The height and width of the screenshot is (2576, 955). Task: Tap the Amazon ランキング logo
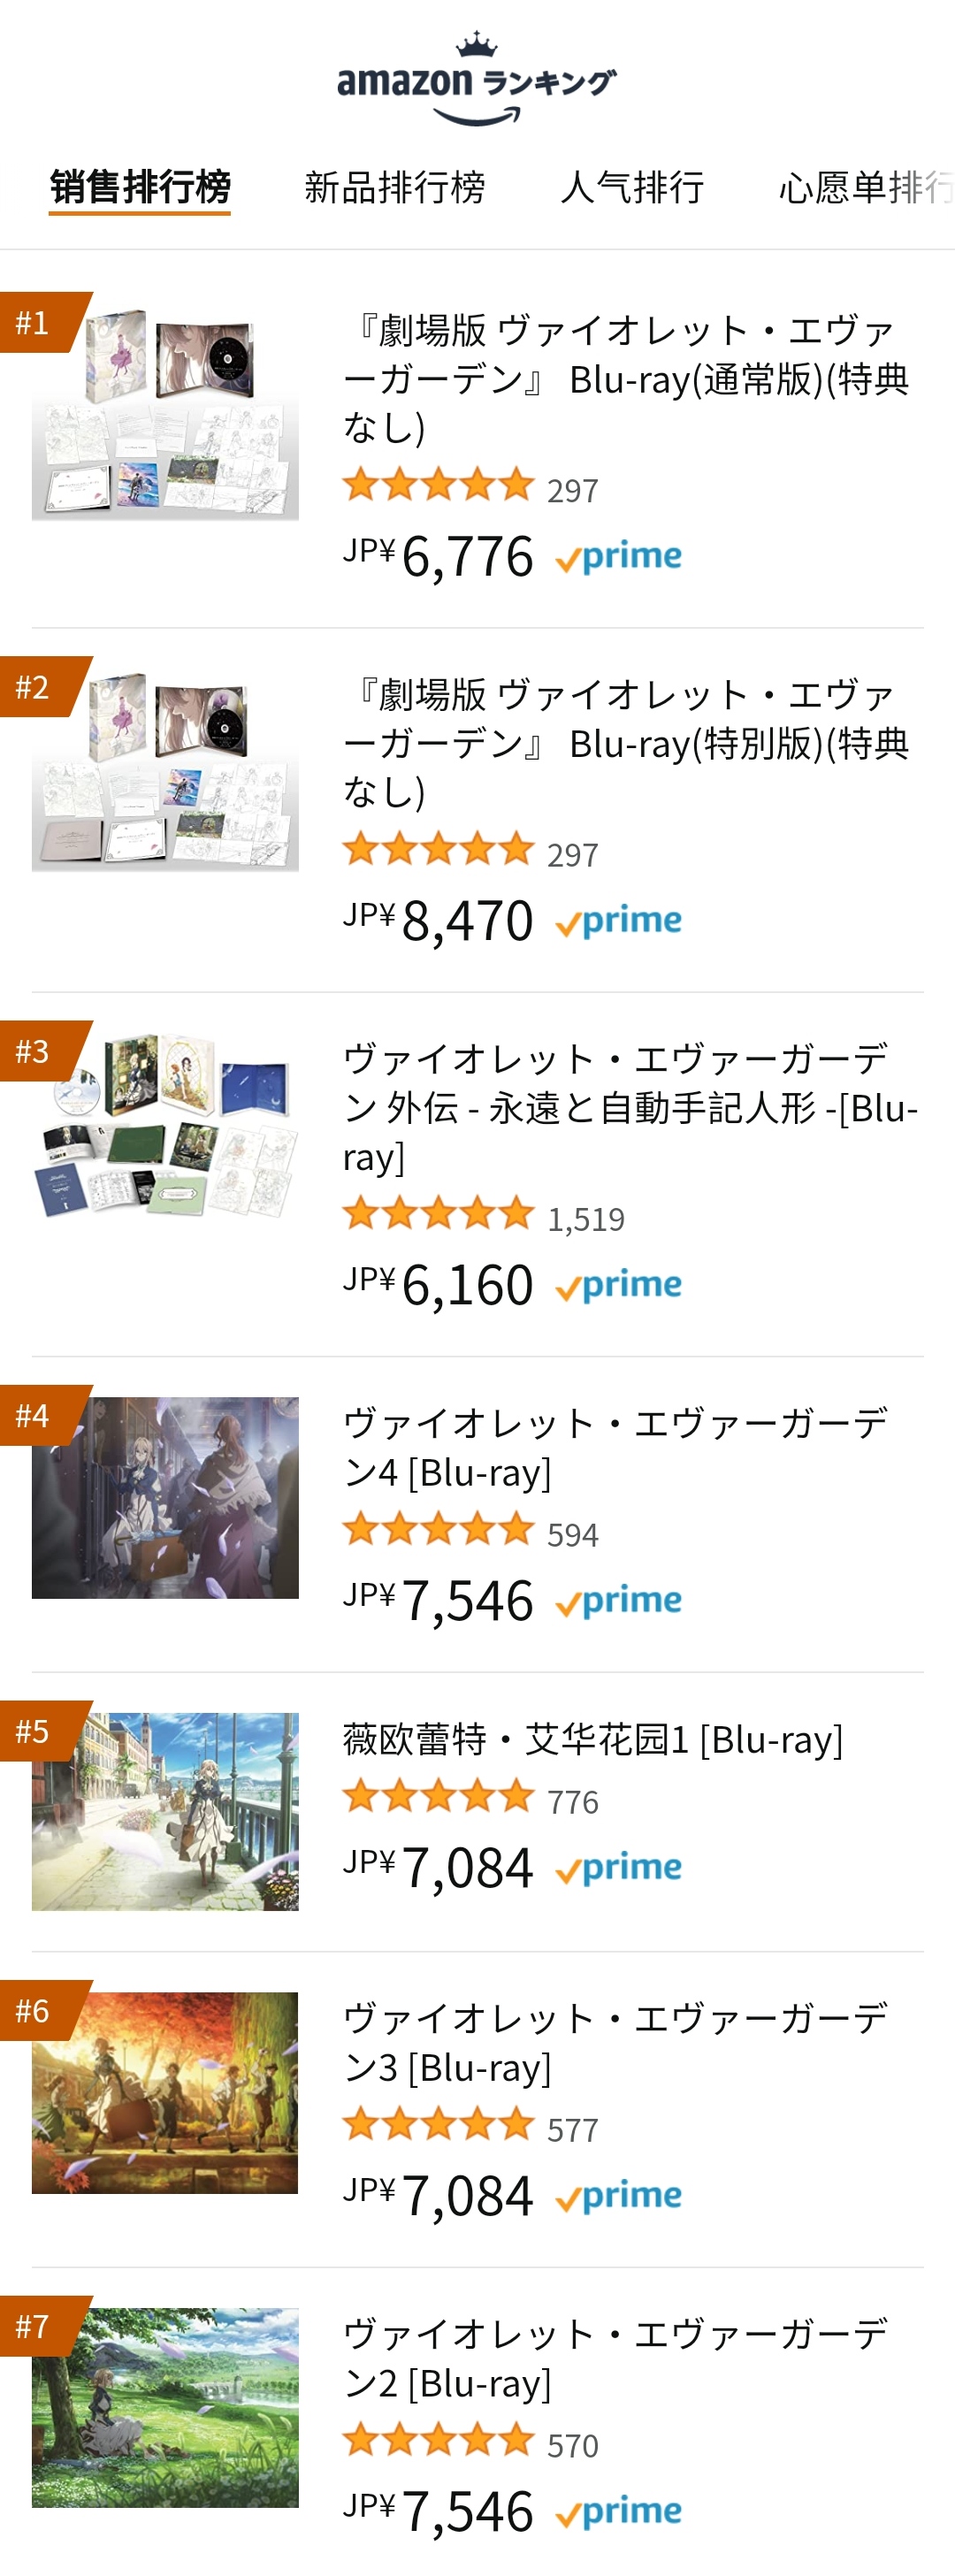pos(477,80)
